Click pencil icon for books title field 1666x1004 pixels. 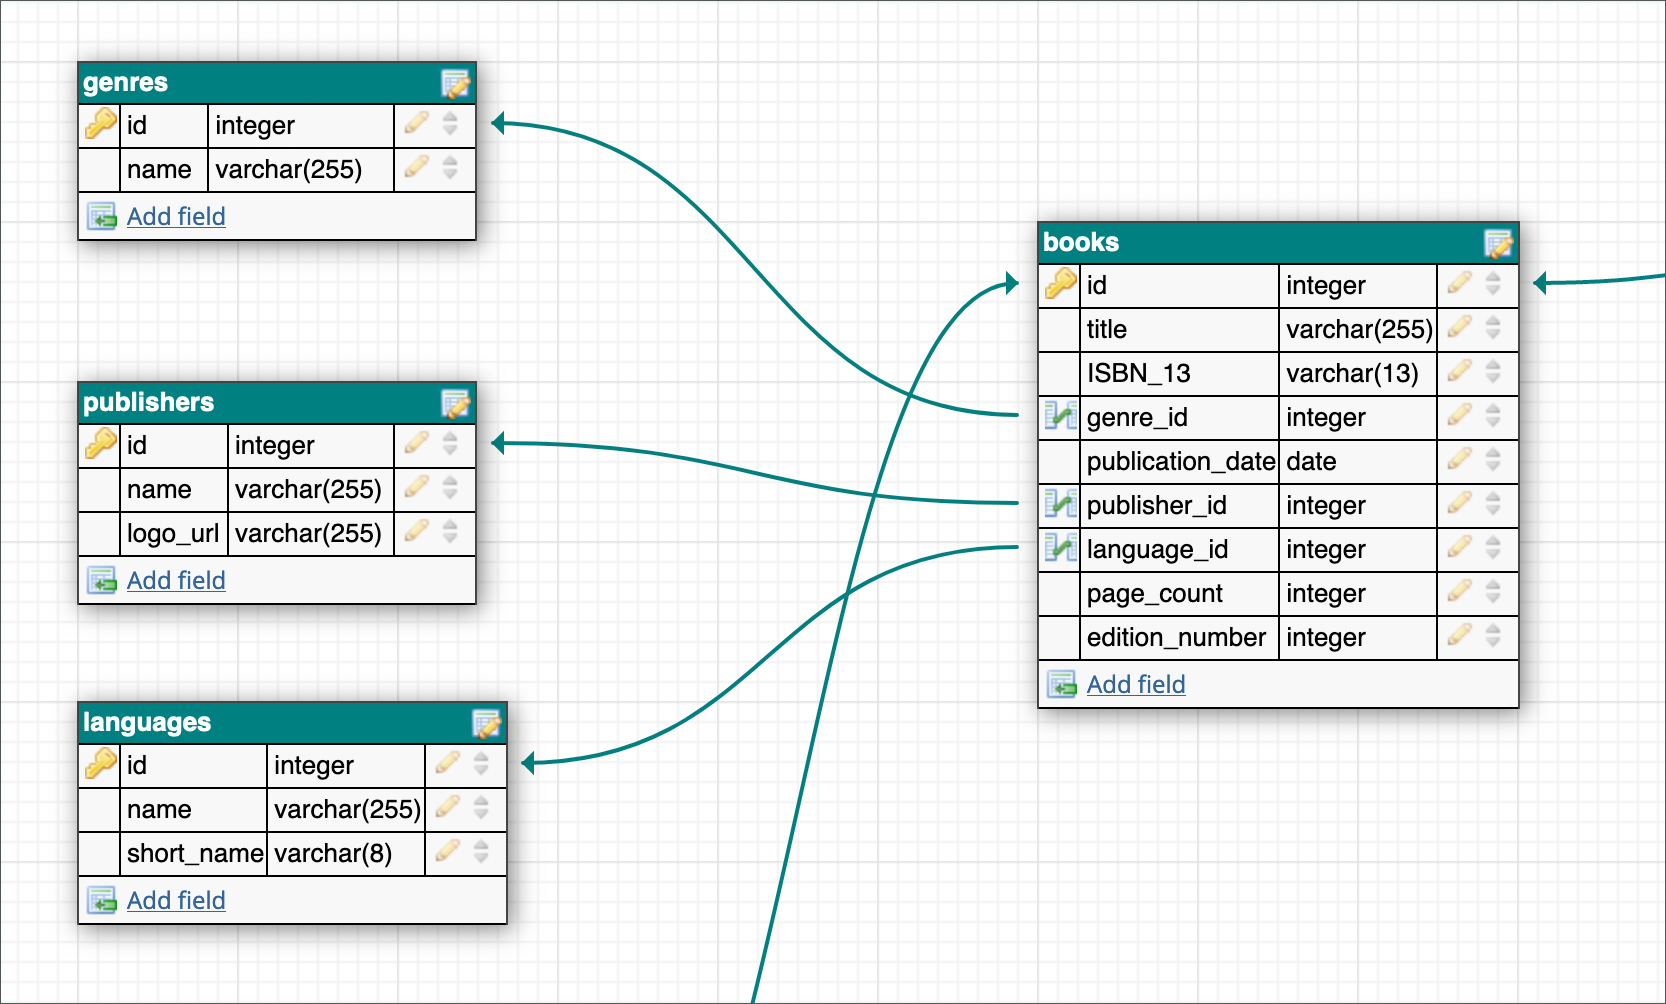(x=1459, y=328)
